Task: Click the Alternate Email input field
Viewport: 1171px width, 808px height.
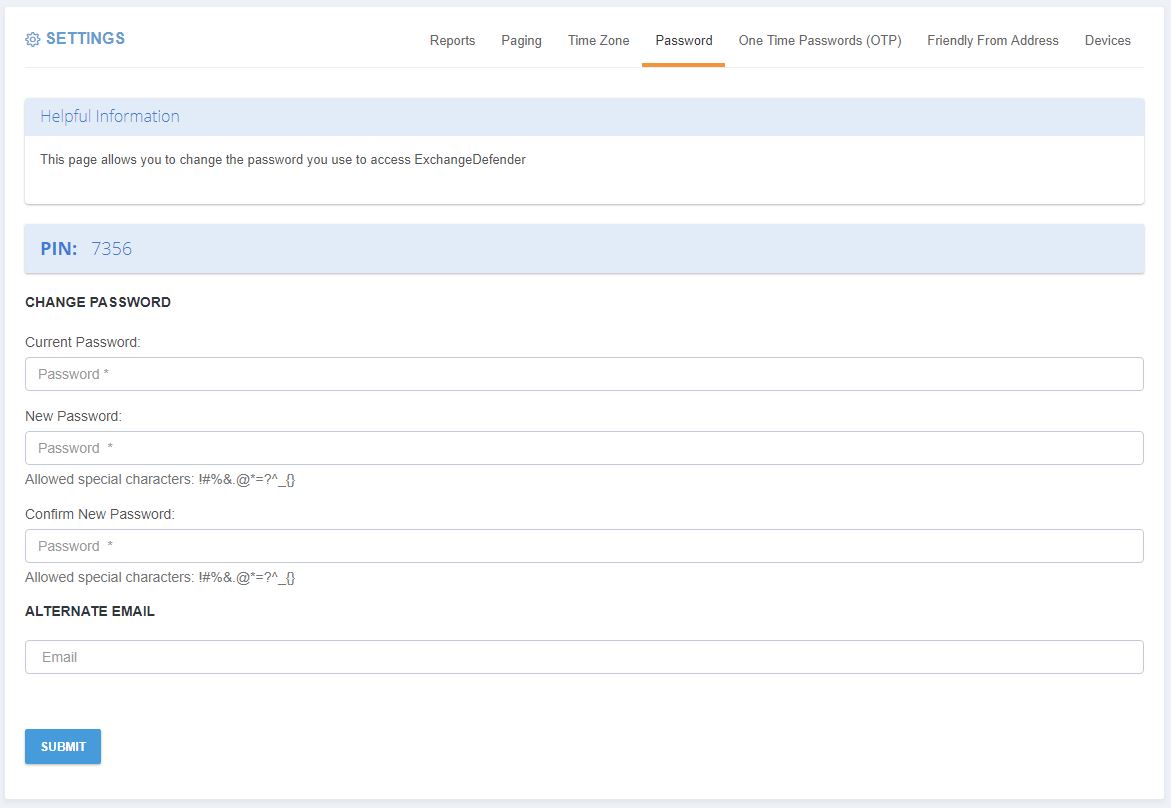Action: [584, 657]
